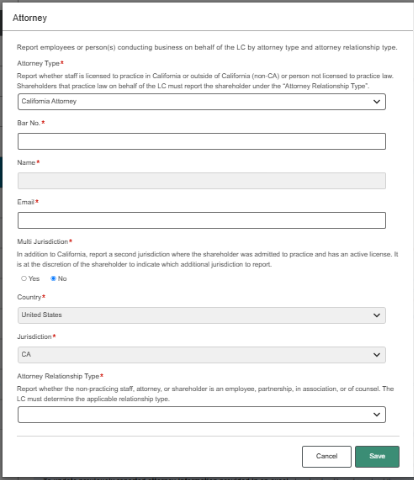Viewport: 414px width, 480px height.
Task: Select Yes for Multi Jurisdiction
Action: coord(24,278)
